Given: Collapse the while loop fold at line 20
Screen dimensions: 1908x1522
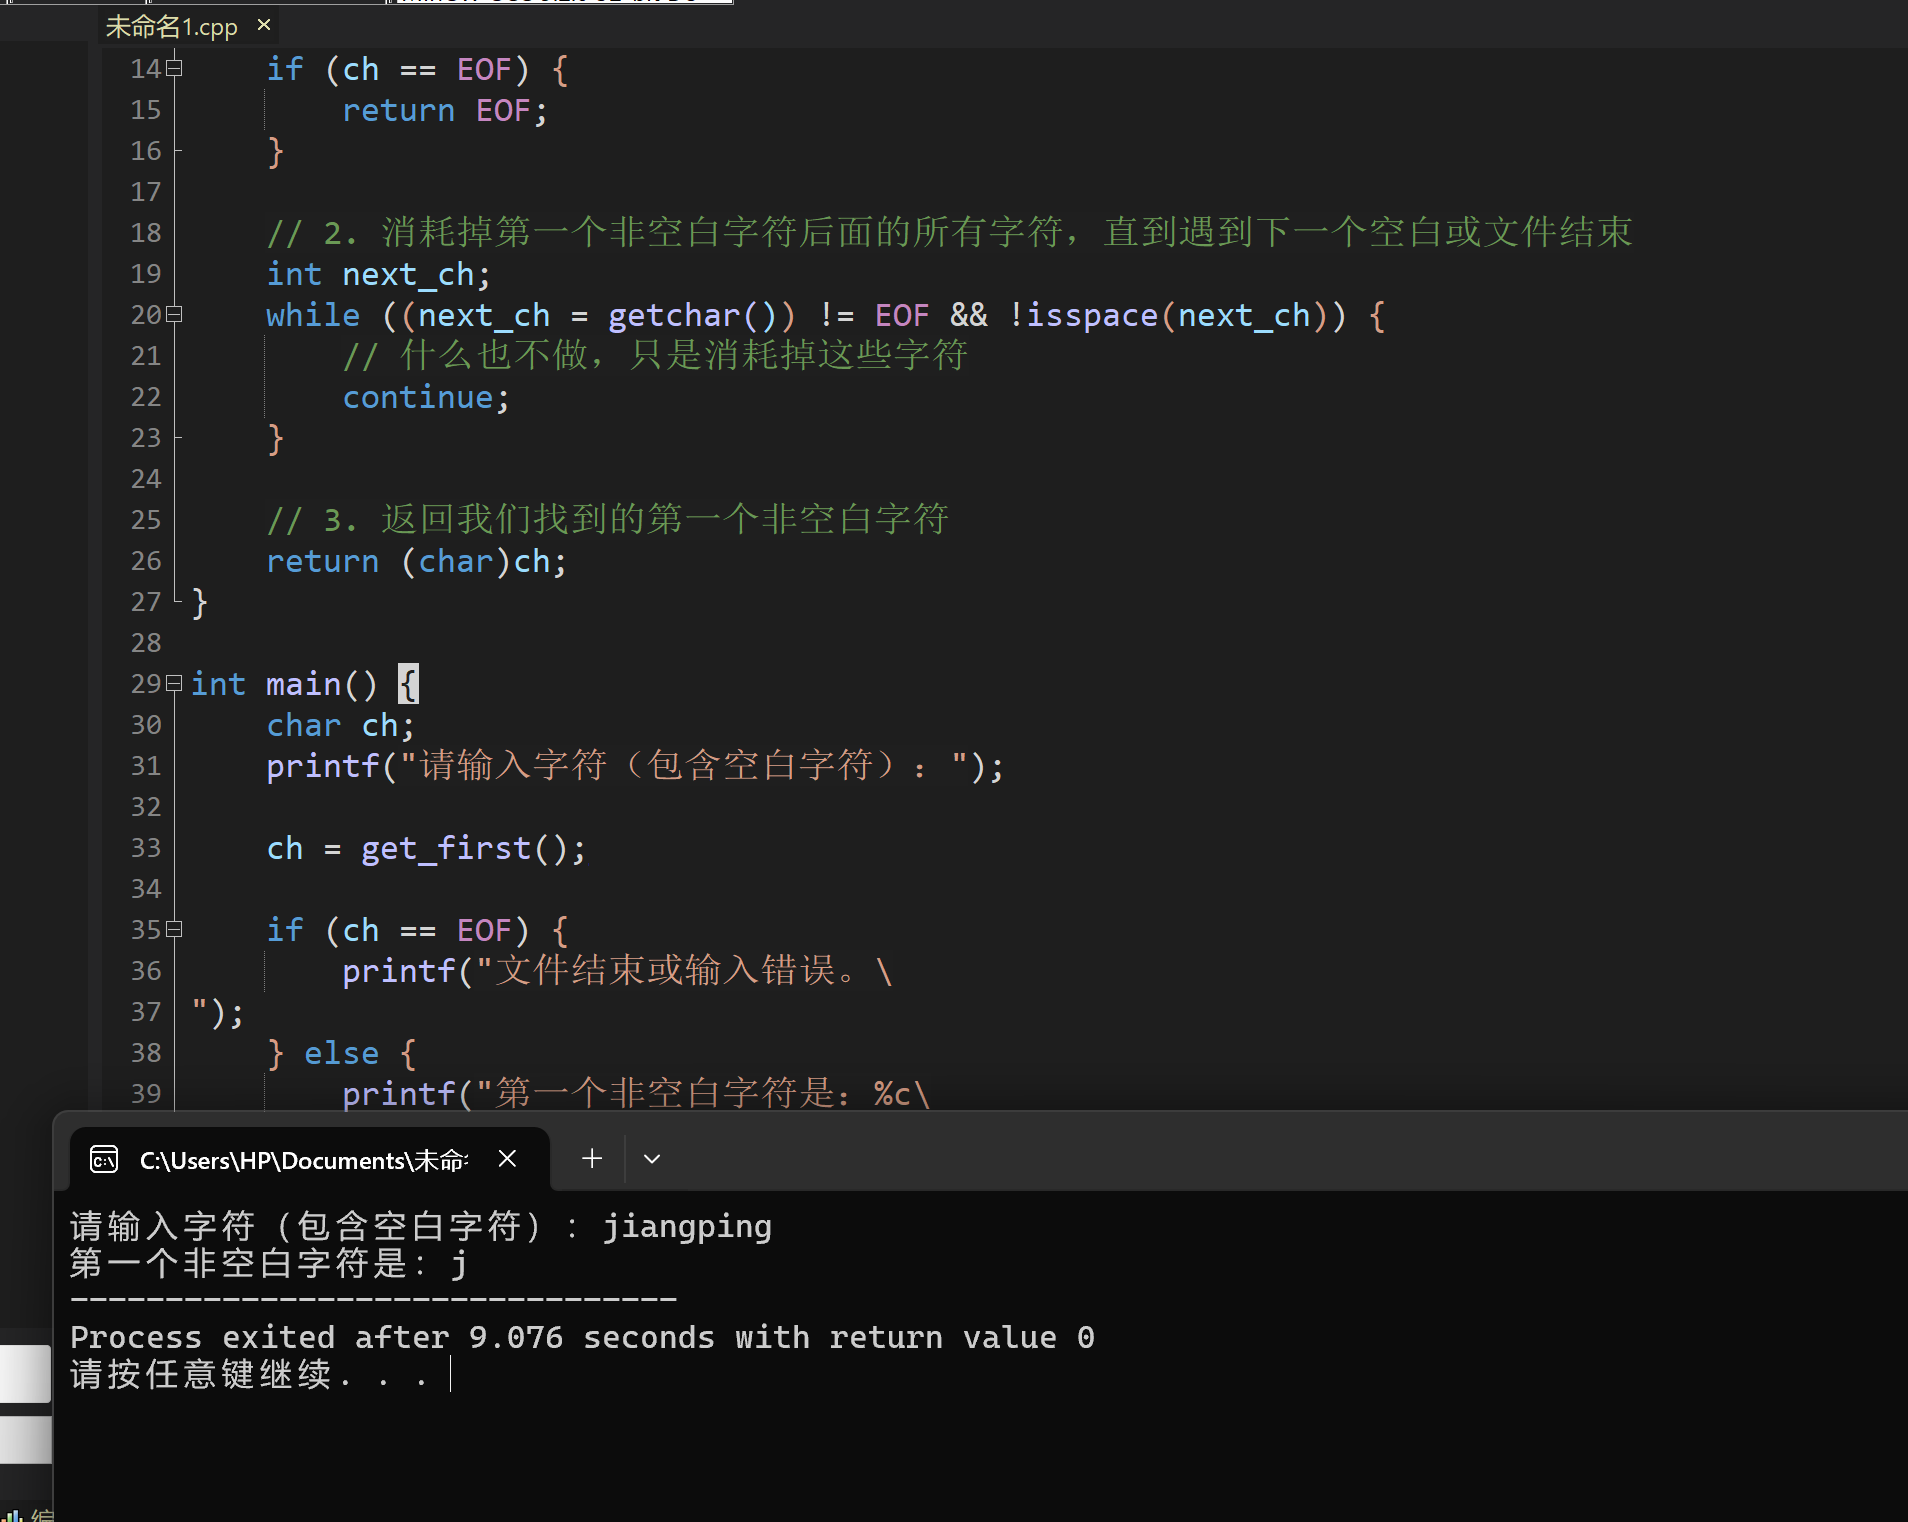Looking at the screenshot, I should pyautogui.click(x=173, y=314).
